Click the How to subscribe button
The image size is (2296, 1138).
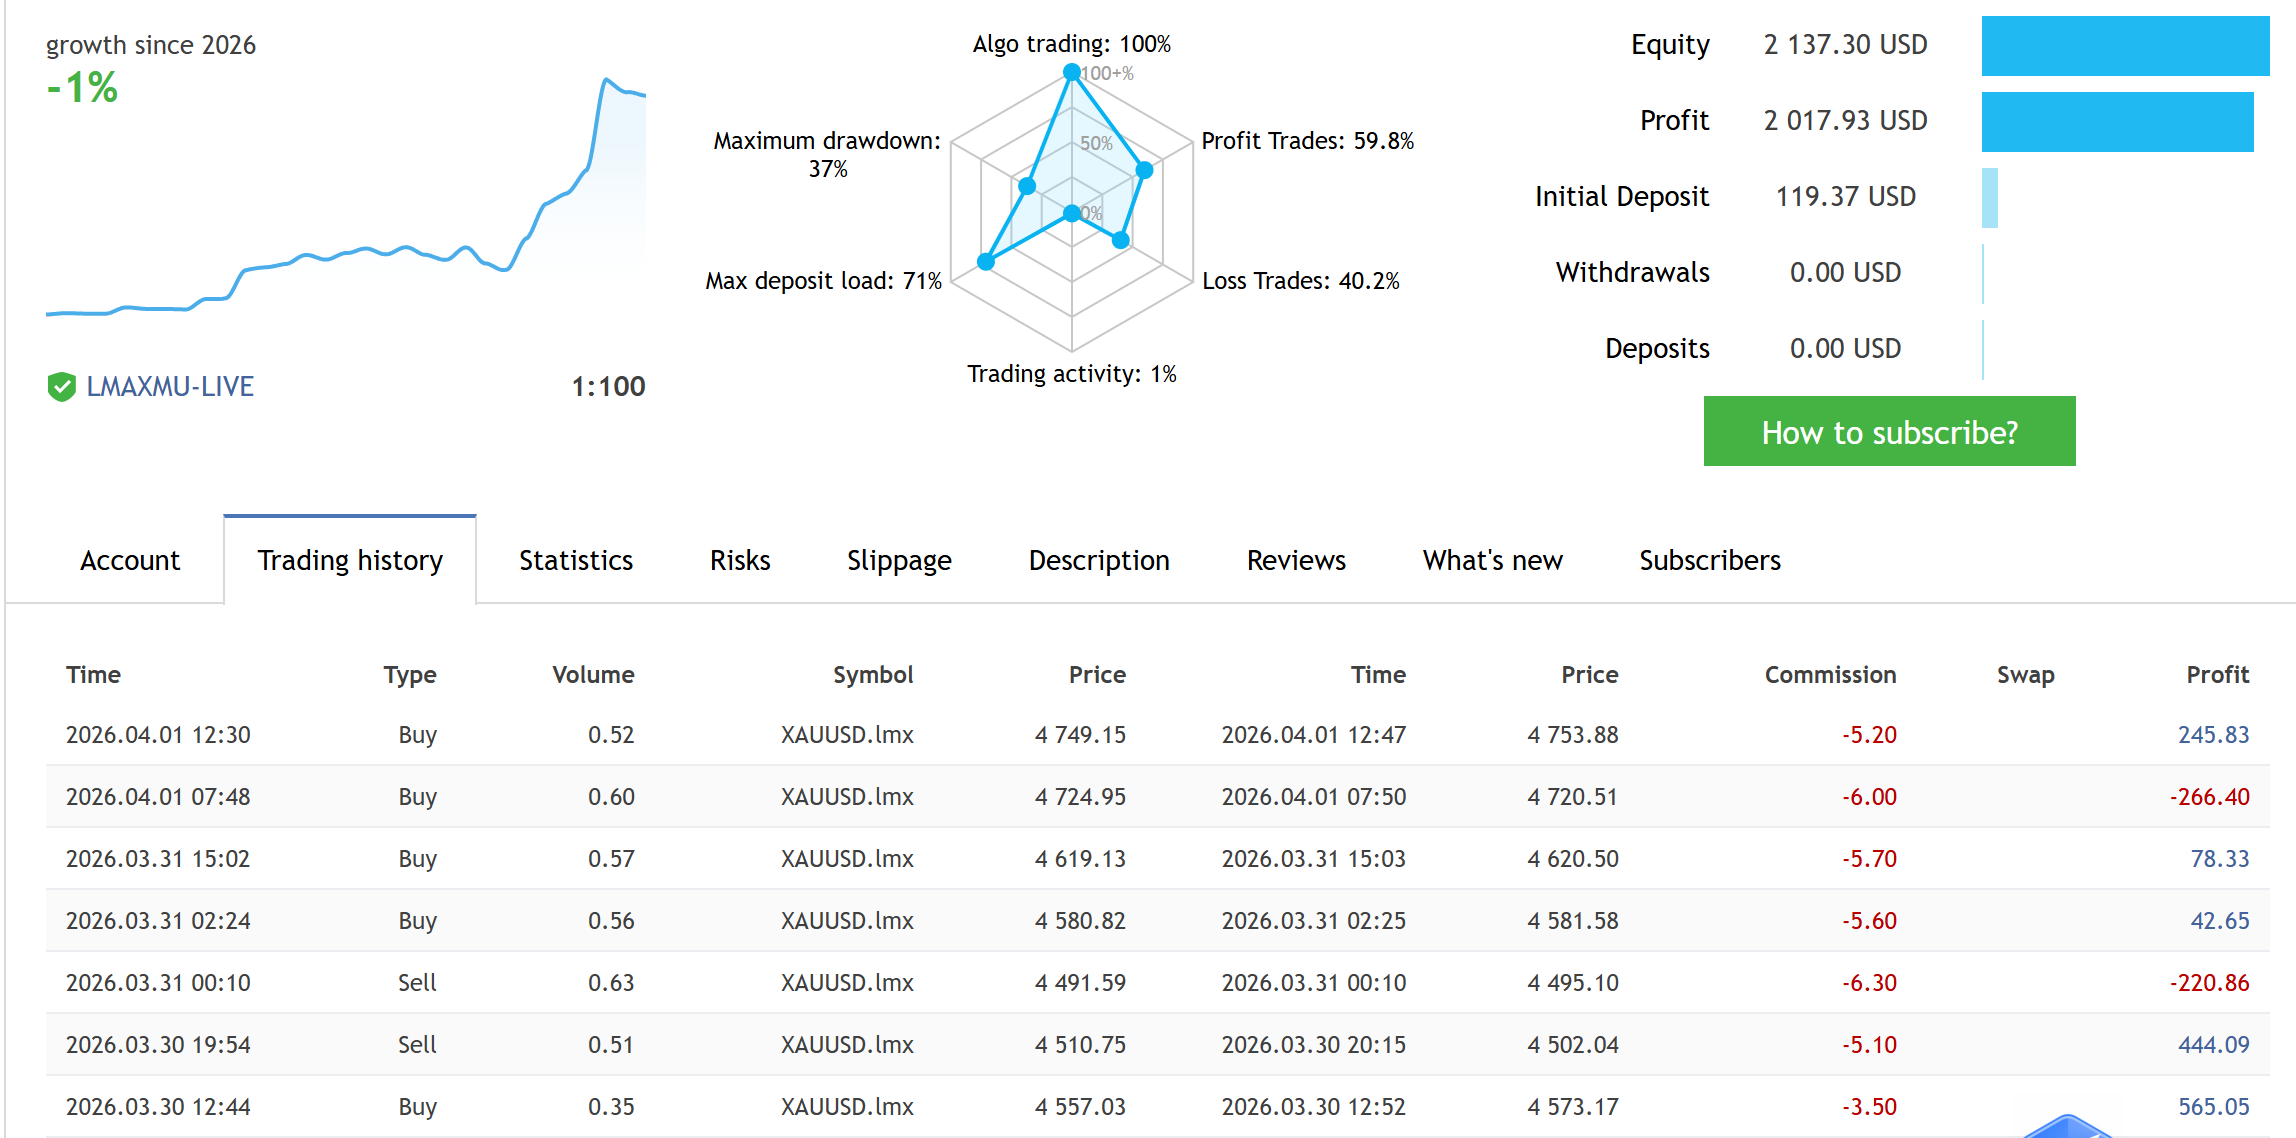coord(1888,432)
